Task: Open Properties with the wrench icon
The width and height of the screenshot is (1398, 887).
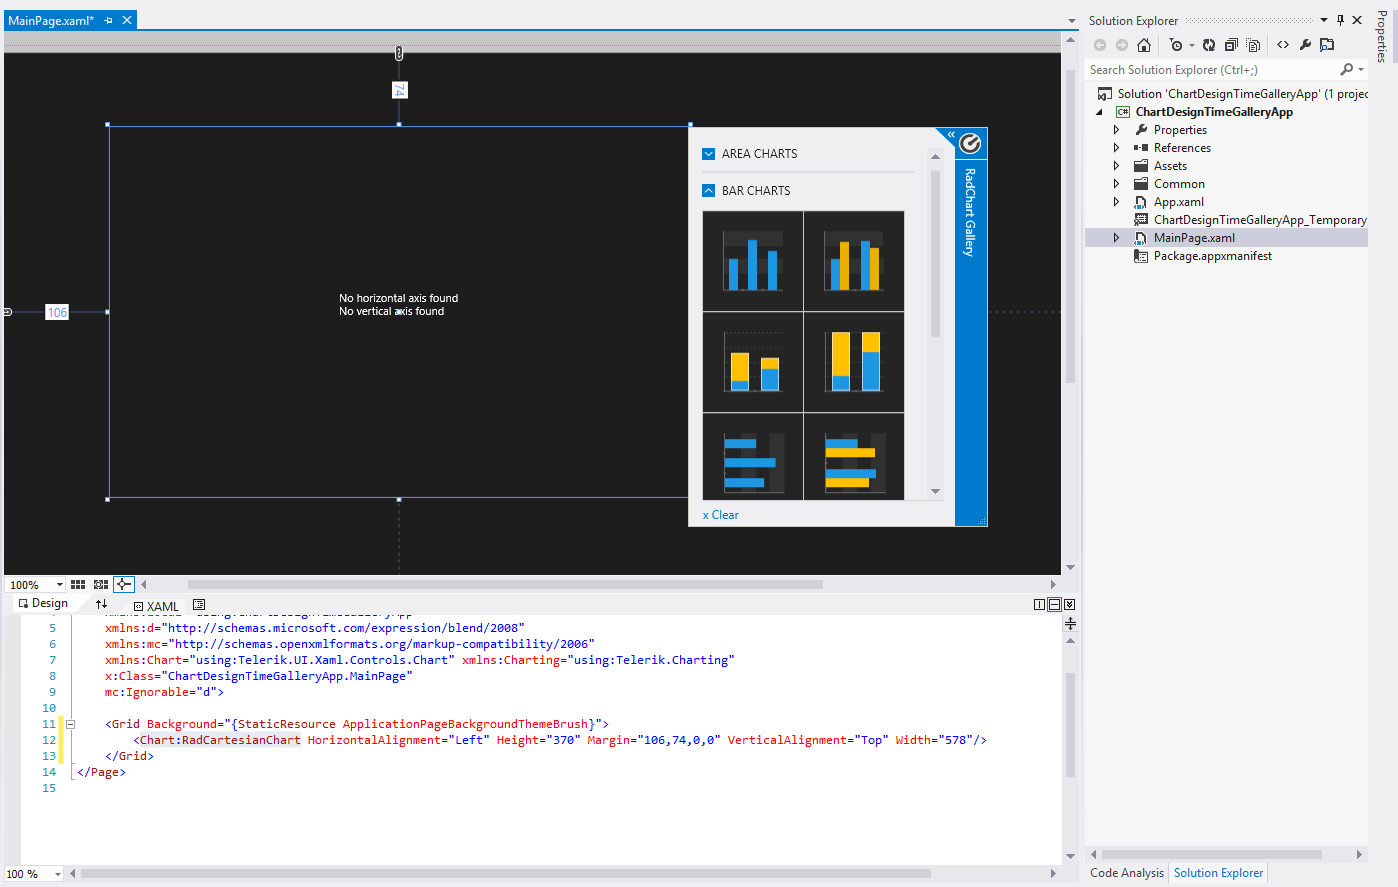Action: [x=1305, y=45]
